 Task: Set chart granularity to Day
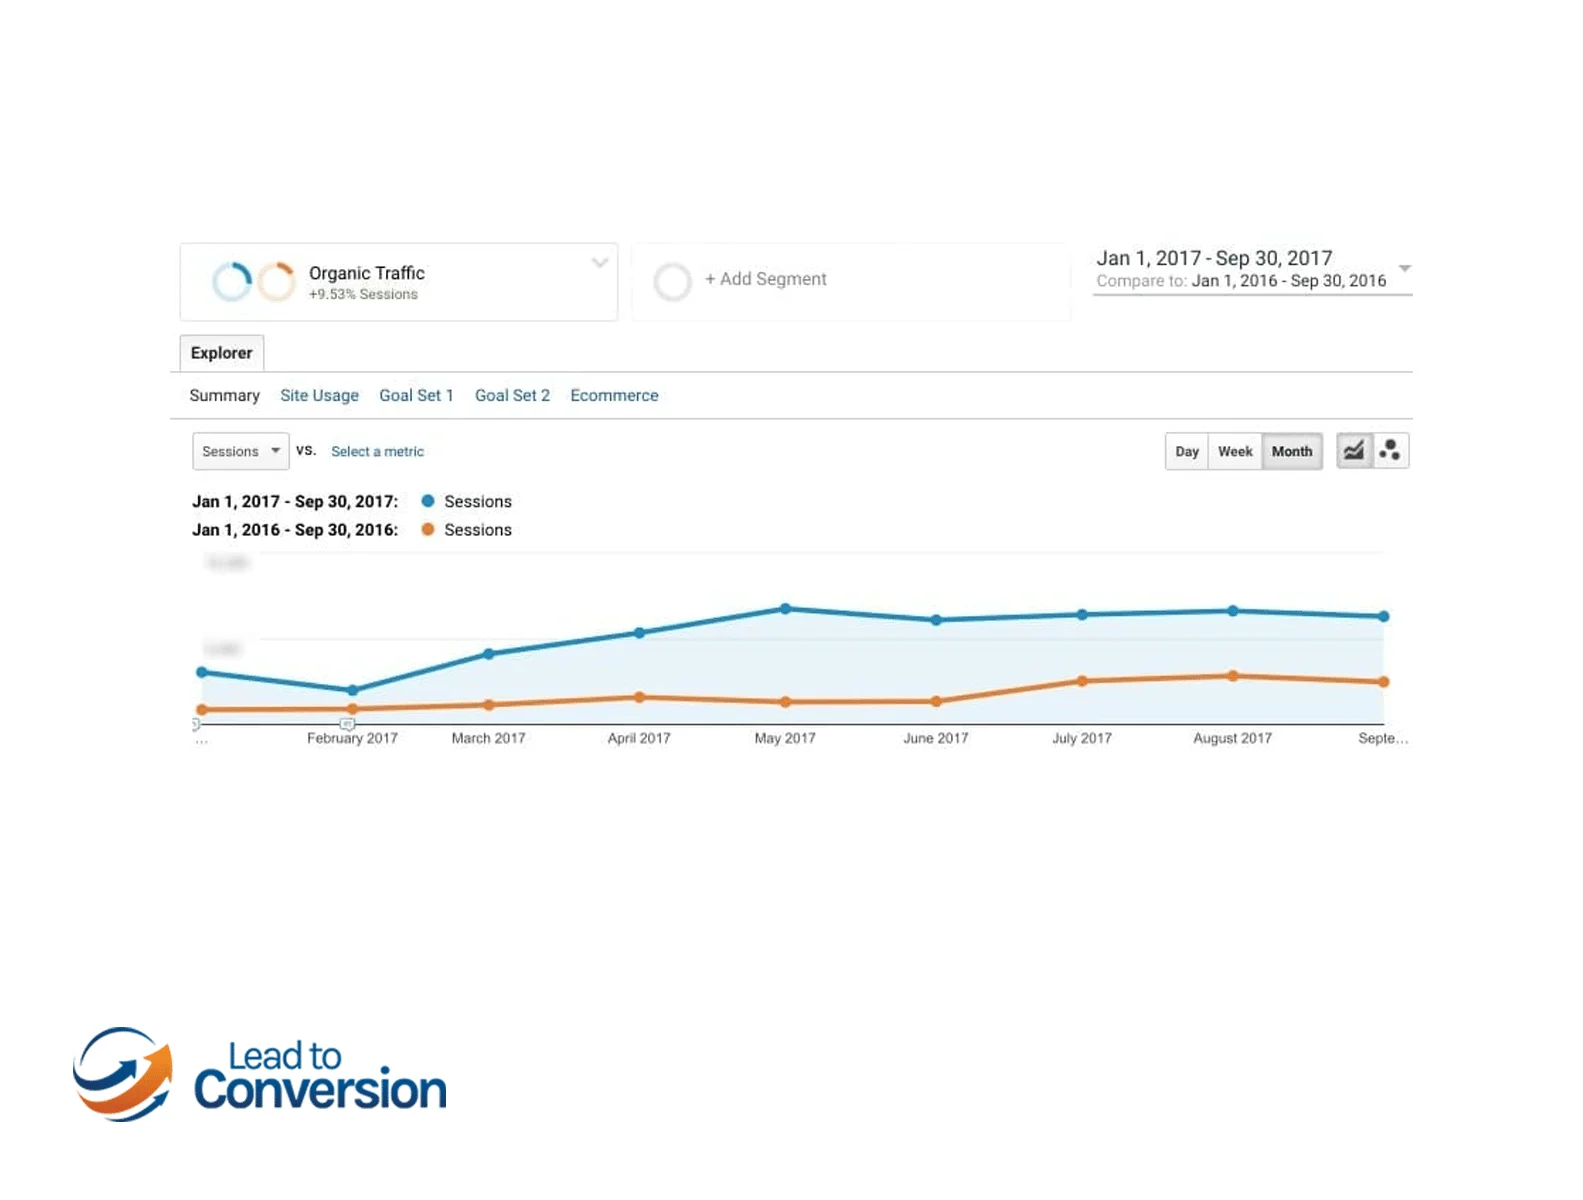point(1187,451)
